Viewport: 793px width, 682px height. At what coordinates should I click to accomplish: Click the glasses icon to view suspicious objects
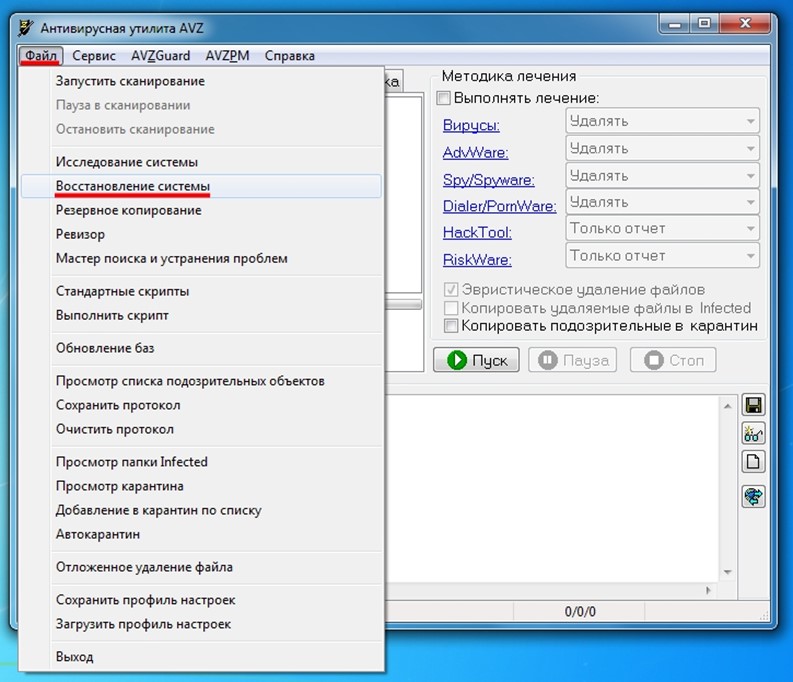pos(753,433)
